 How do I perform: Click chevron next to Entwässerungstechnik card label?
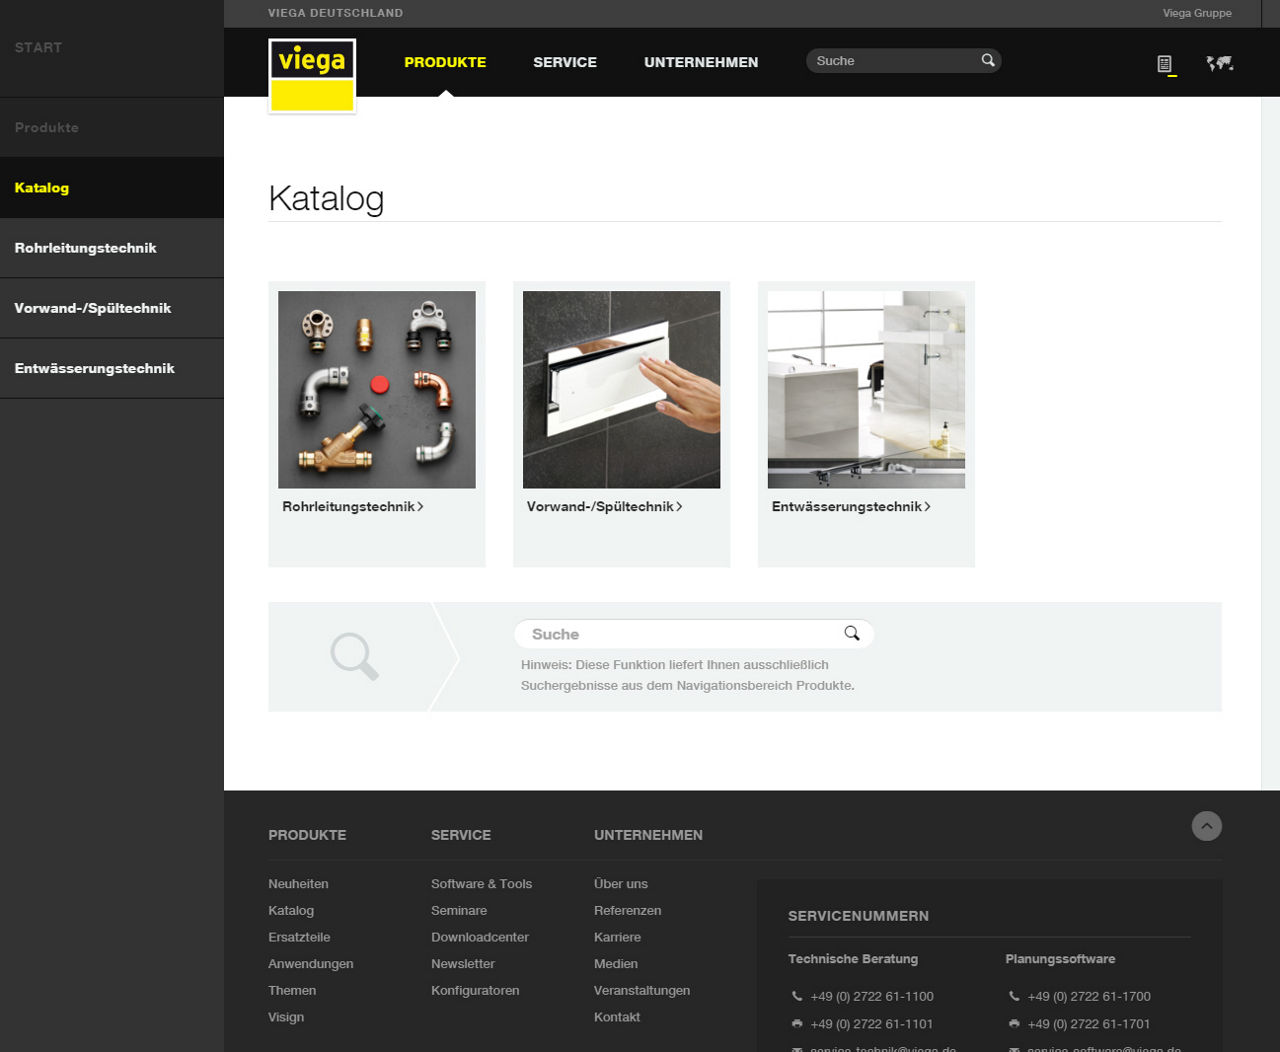(927, 507)
